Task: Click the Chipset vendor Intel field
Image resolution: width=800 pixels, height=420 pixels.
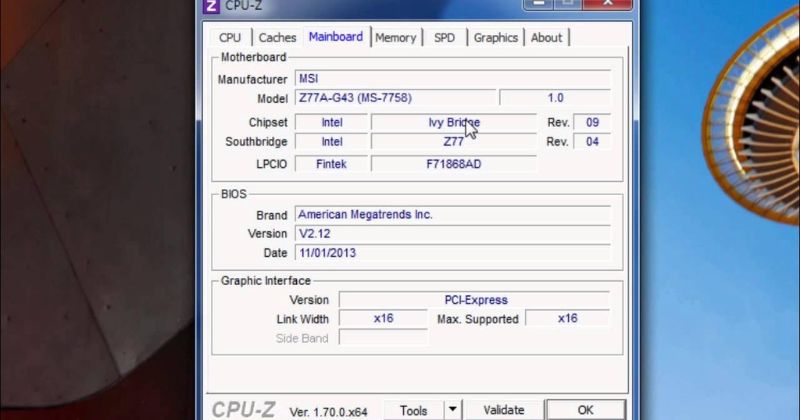Action: pyautogui.click(x=332, y=122)
